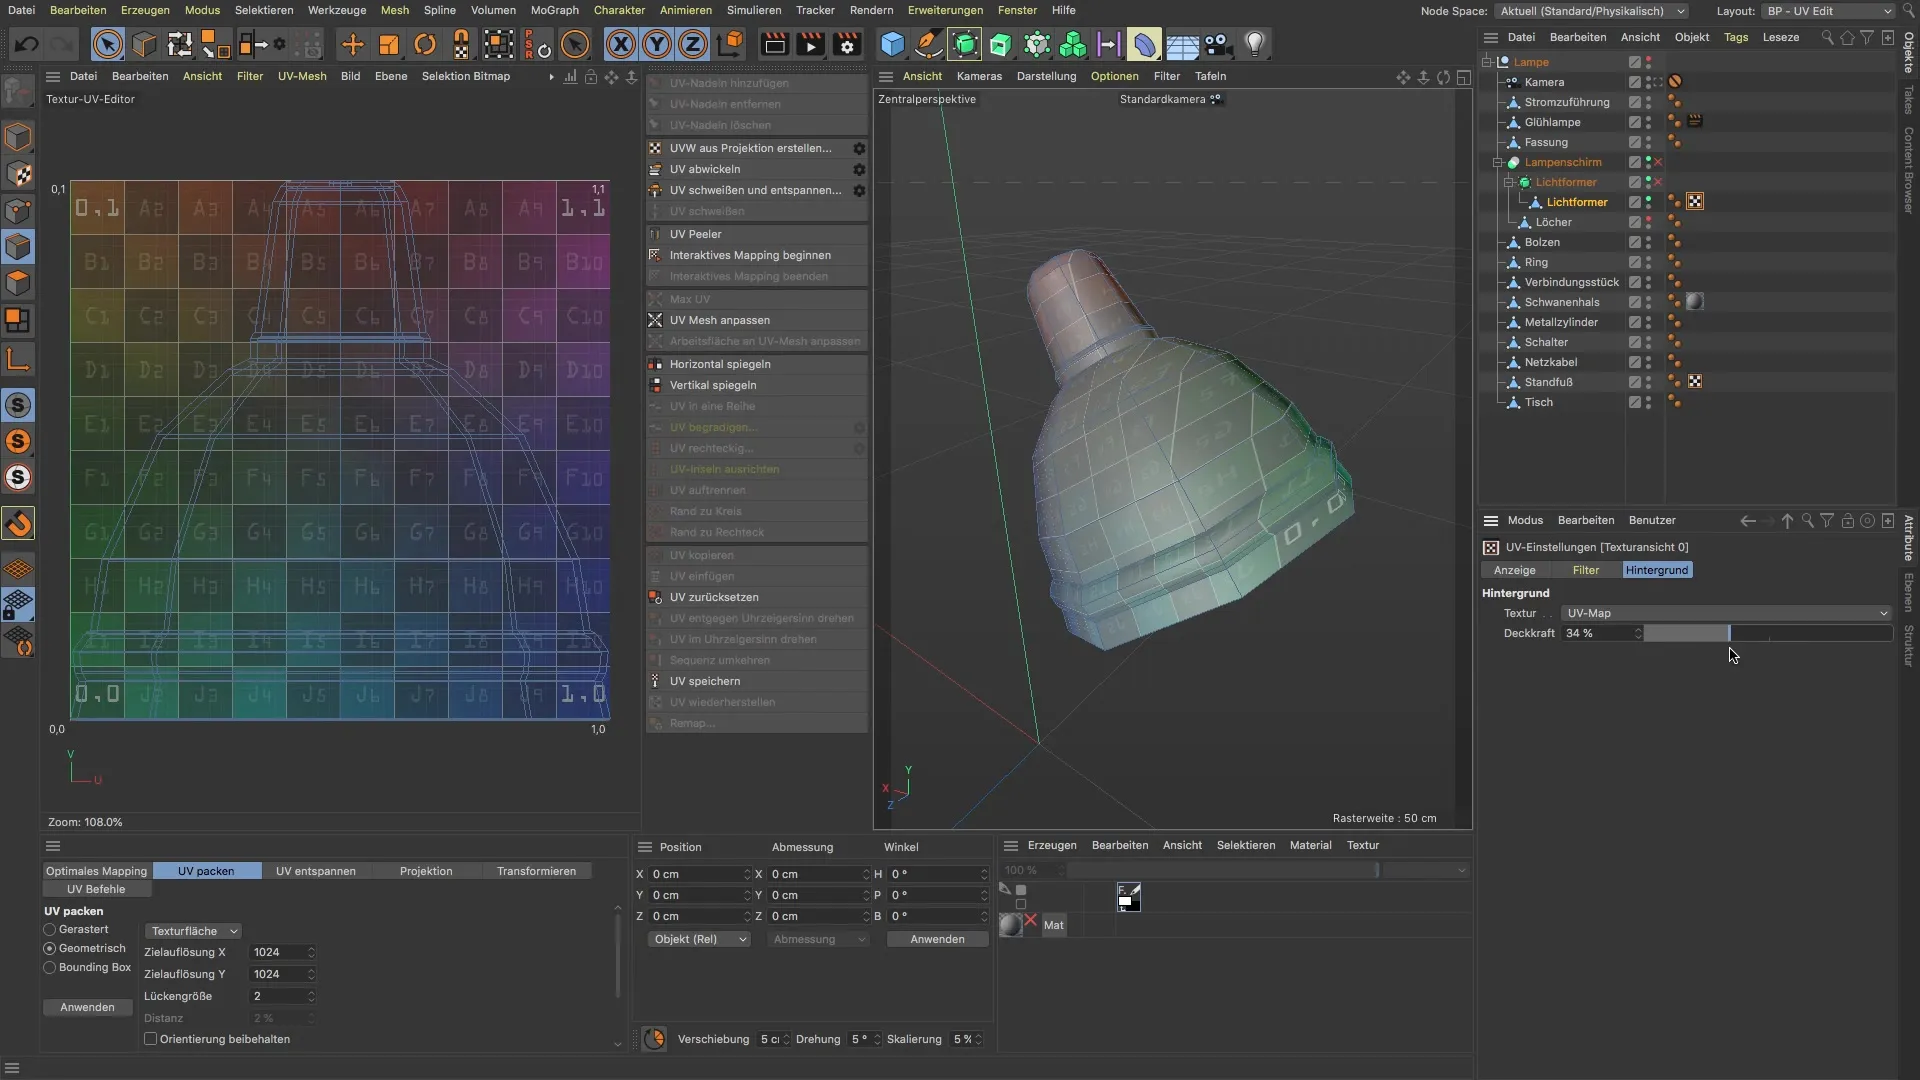Switch to the Projektion tab

click(426, 871)
